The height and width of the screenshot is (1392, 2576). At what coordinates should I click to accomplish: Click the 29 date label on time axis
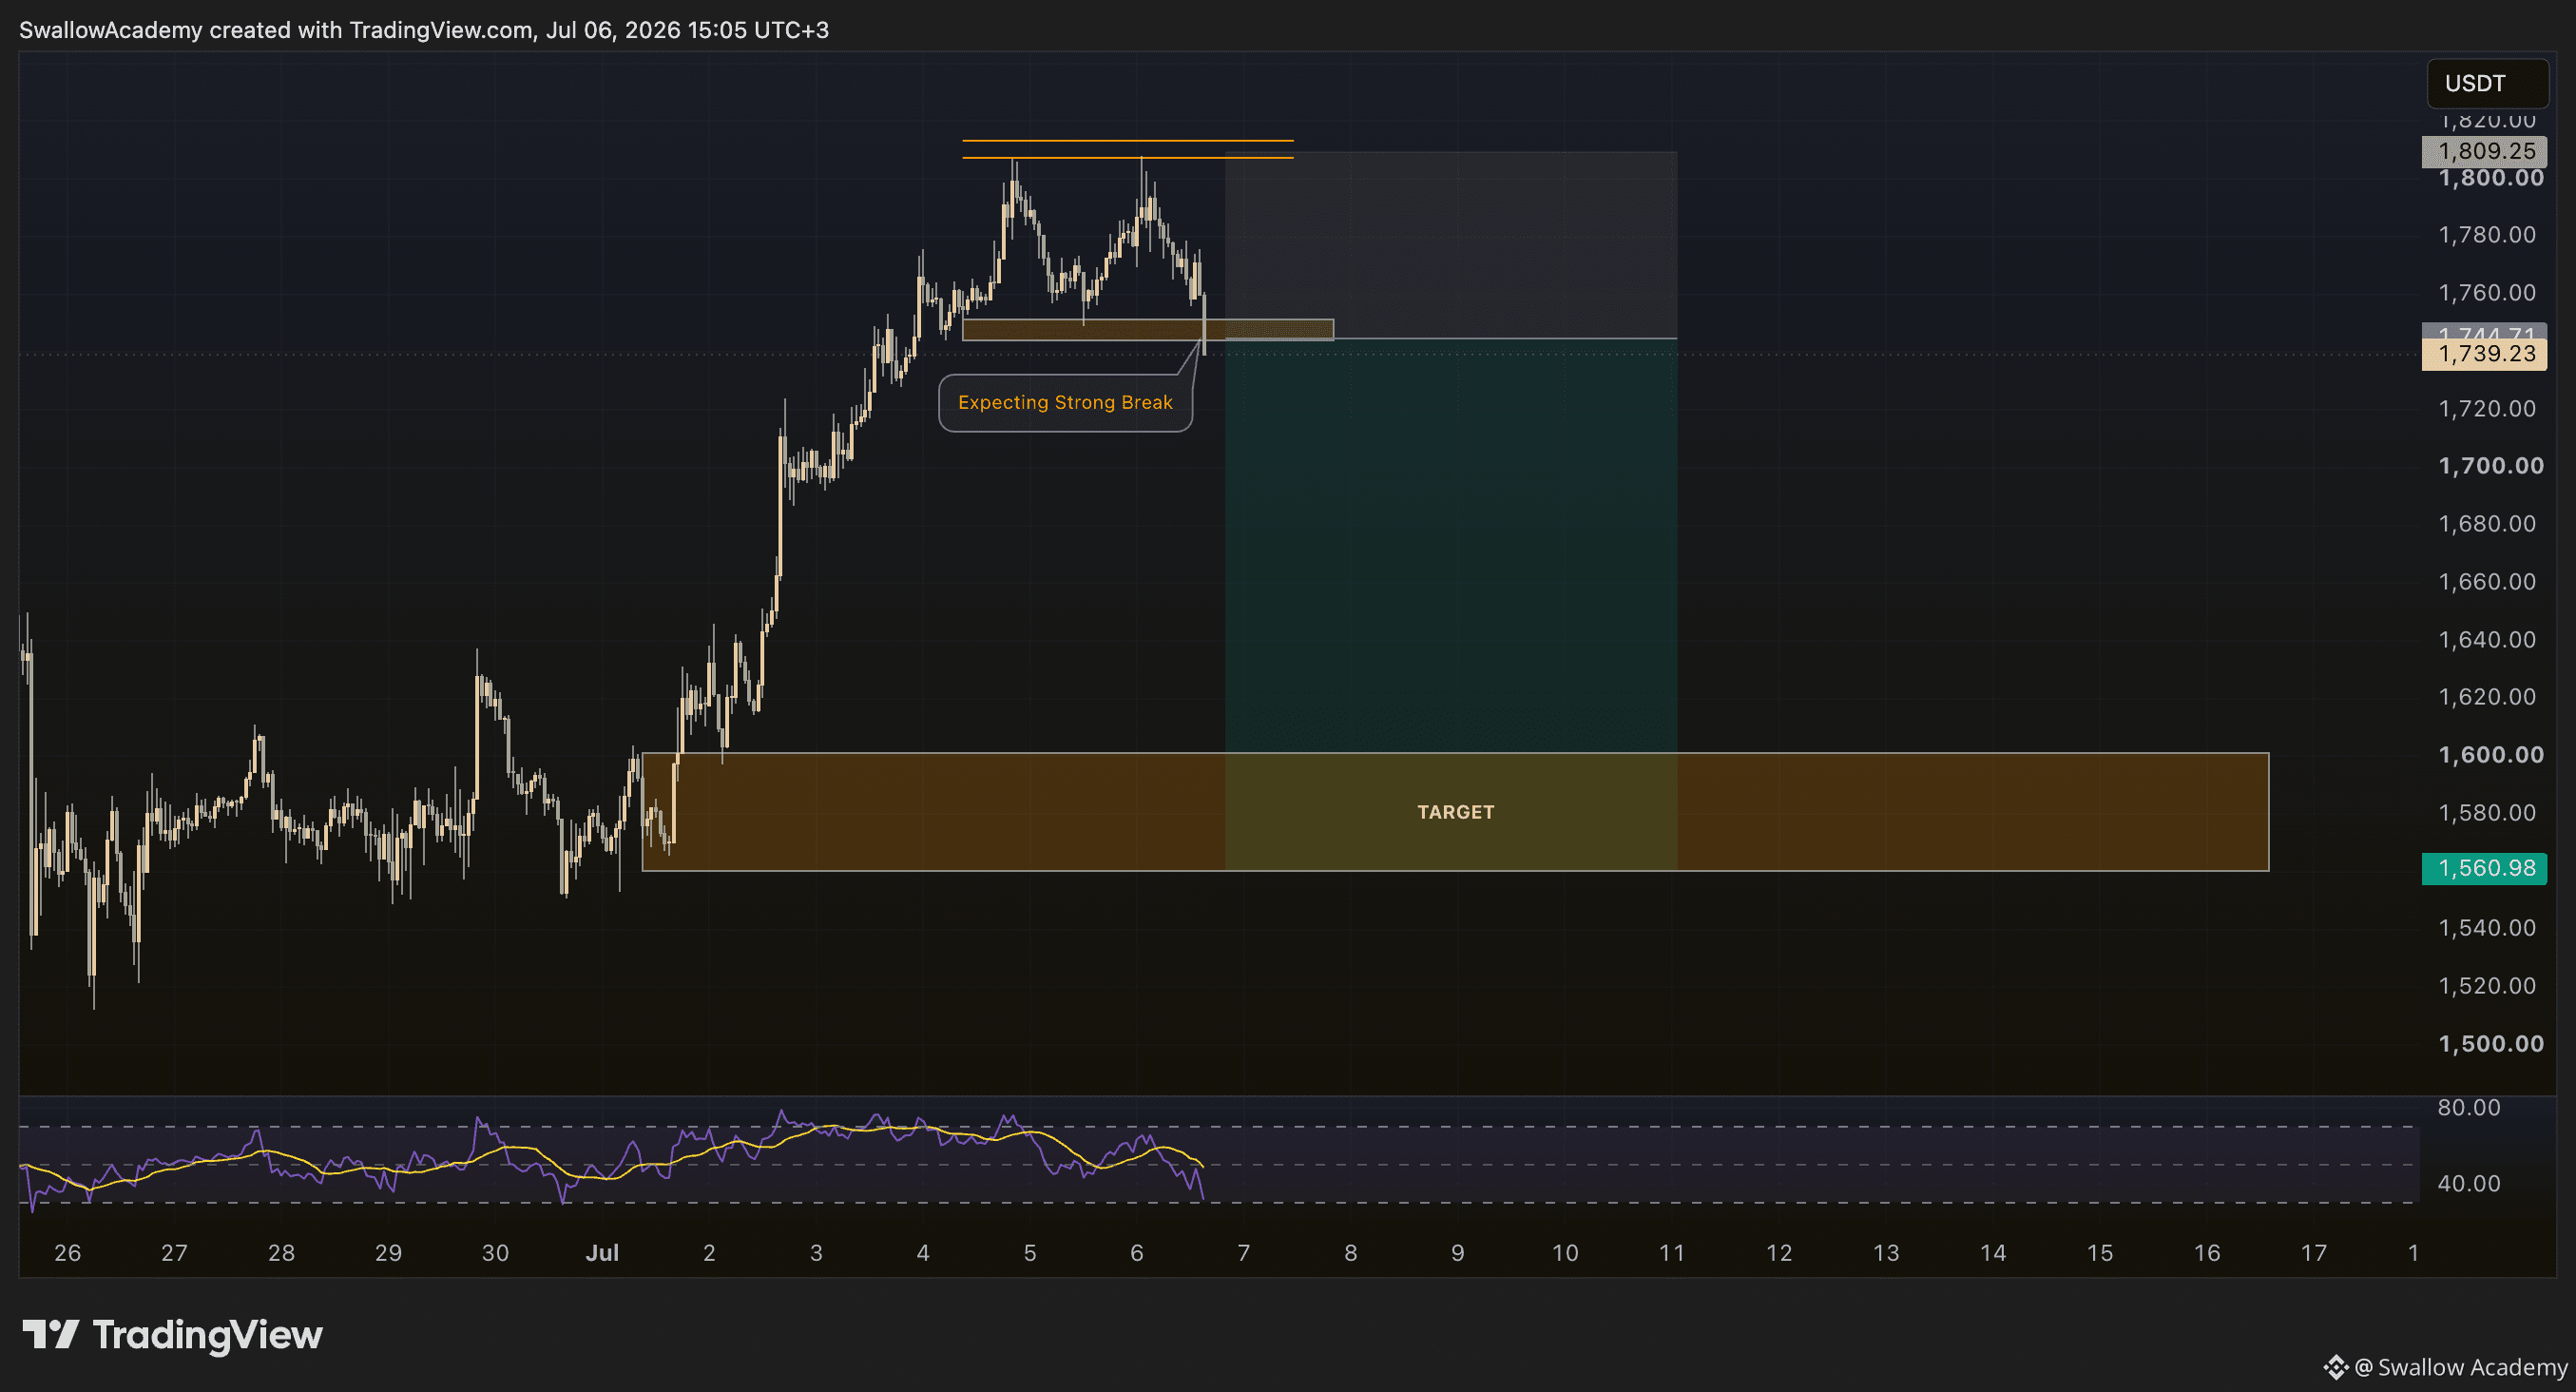click(x=388, y=1253)
